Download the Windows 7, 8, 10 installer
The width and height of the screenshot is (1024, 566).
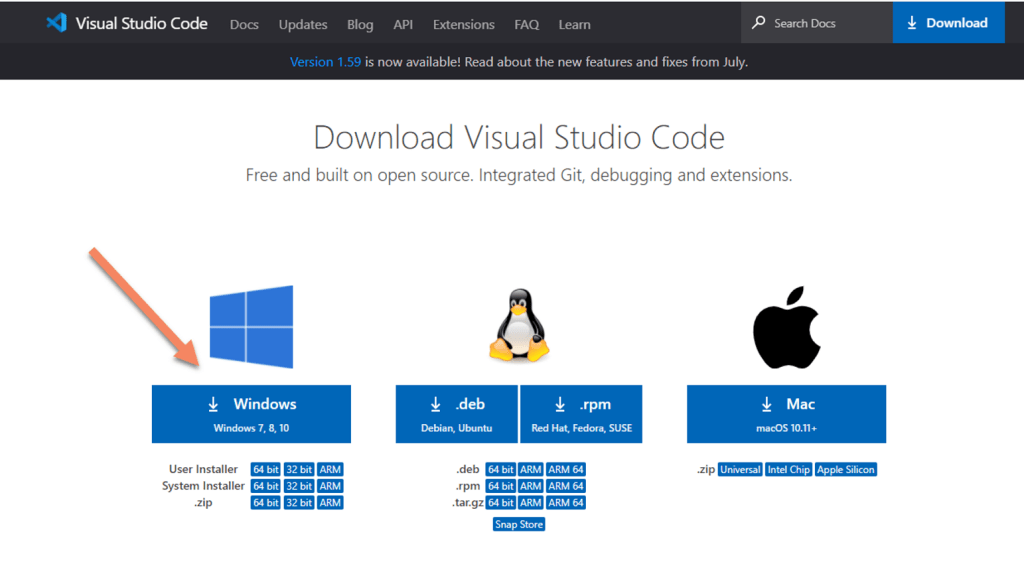251,413
